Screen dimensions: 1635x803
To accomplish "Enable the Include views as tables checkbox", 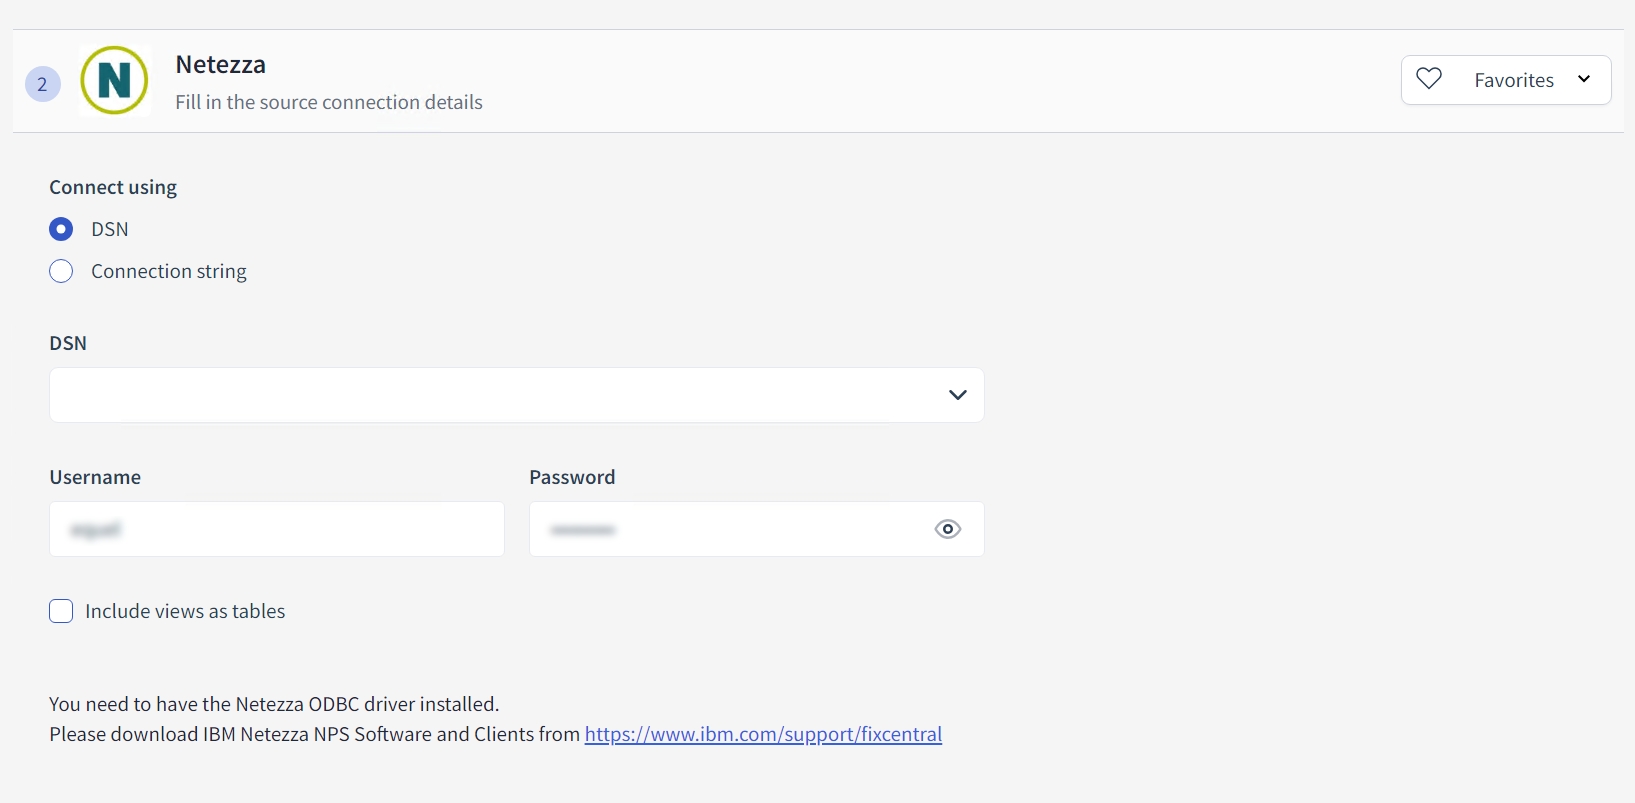I will [x=61, y=611].
